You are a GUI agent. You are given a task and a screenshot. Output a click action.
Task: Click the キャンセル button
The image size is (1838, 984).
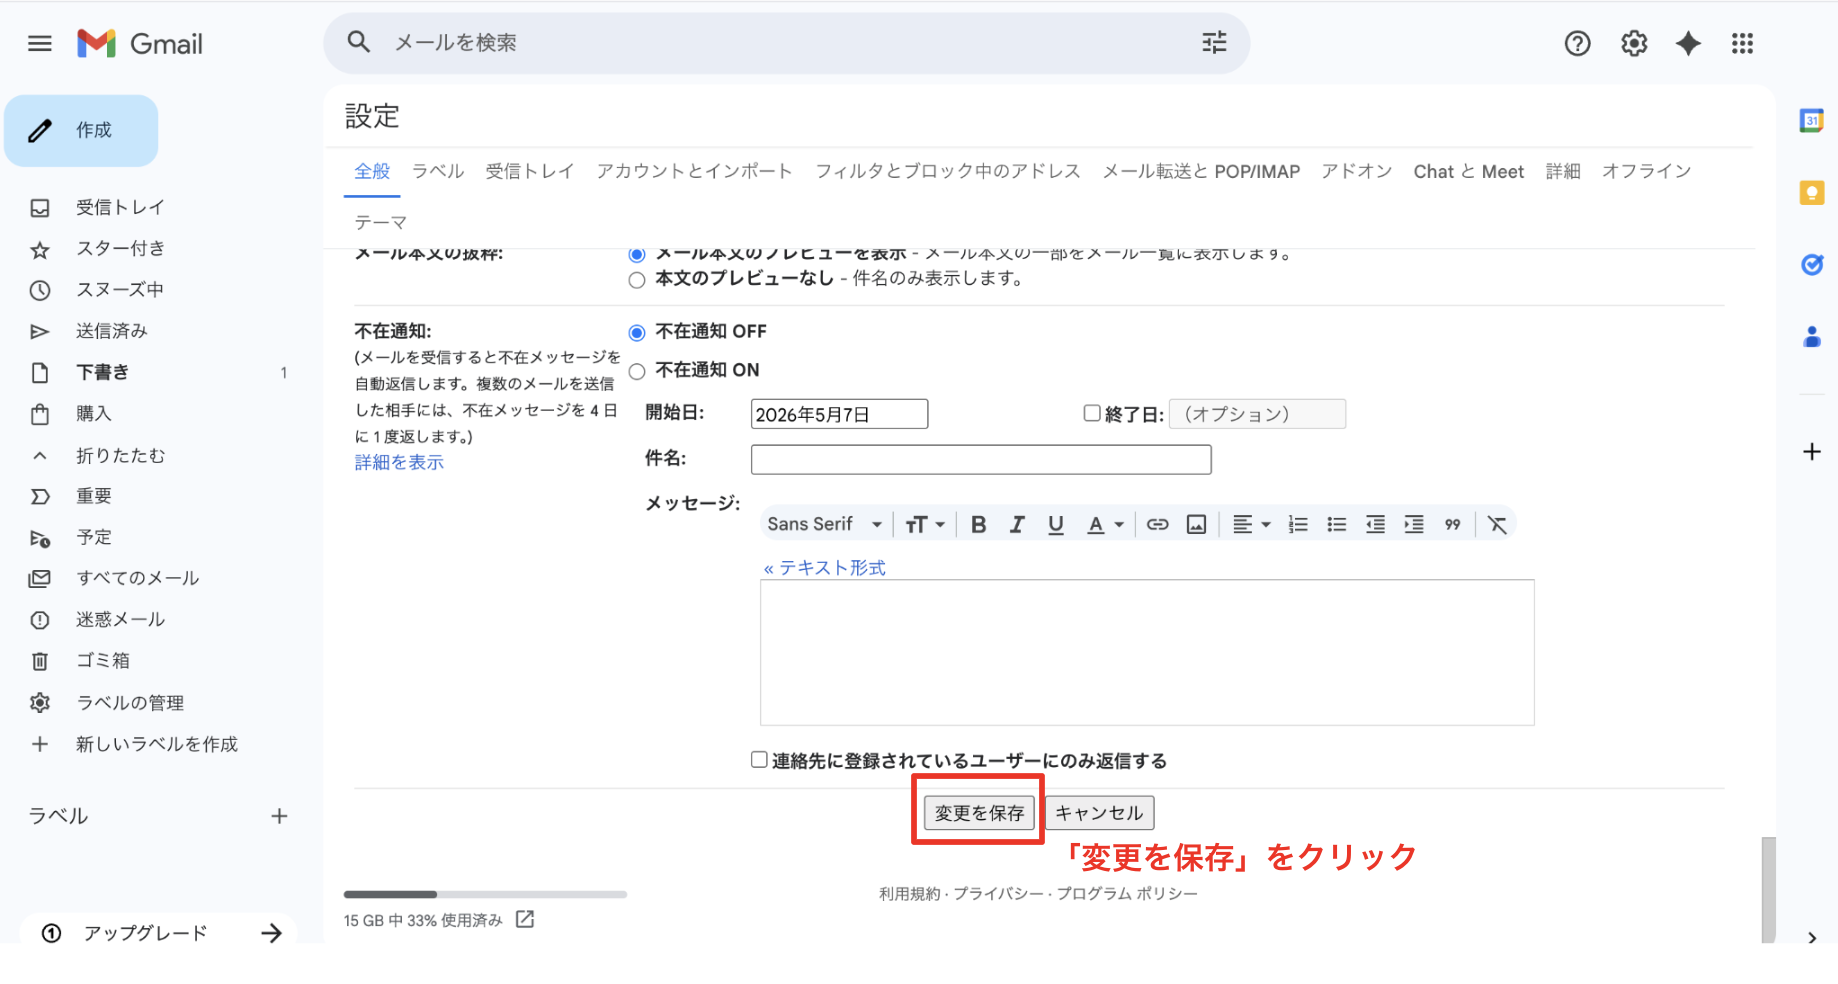(1099, 813)
